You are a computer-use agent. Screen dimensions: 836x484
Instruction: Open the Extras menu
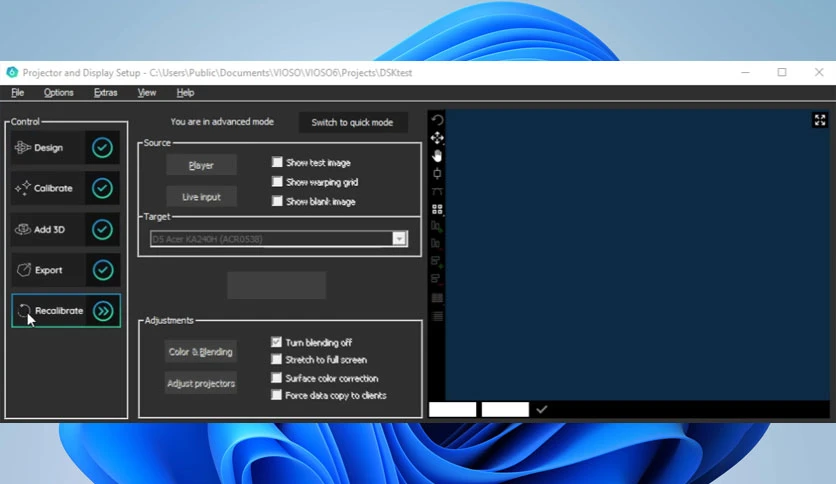[106, 93]
